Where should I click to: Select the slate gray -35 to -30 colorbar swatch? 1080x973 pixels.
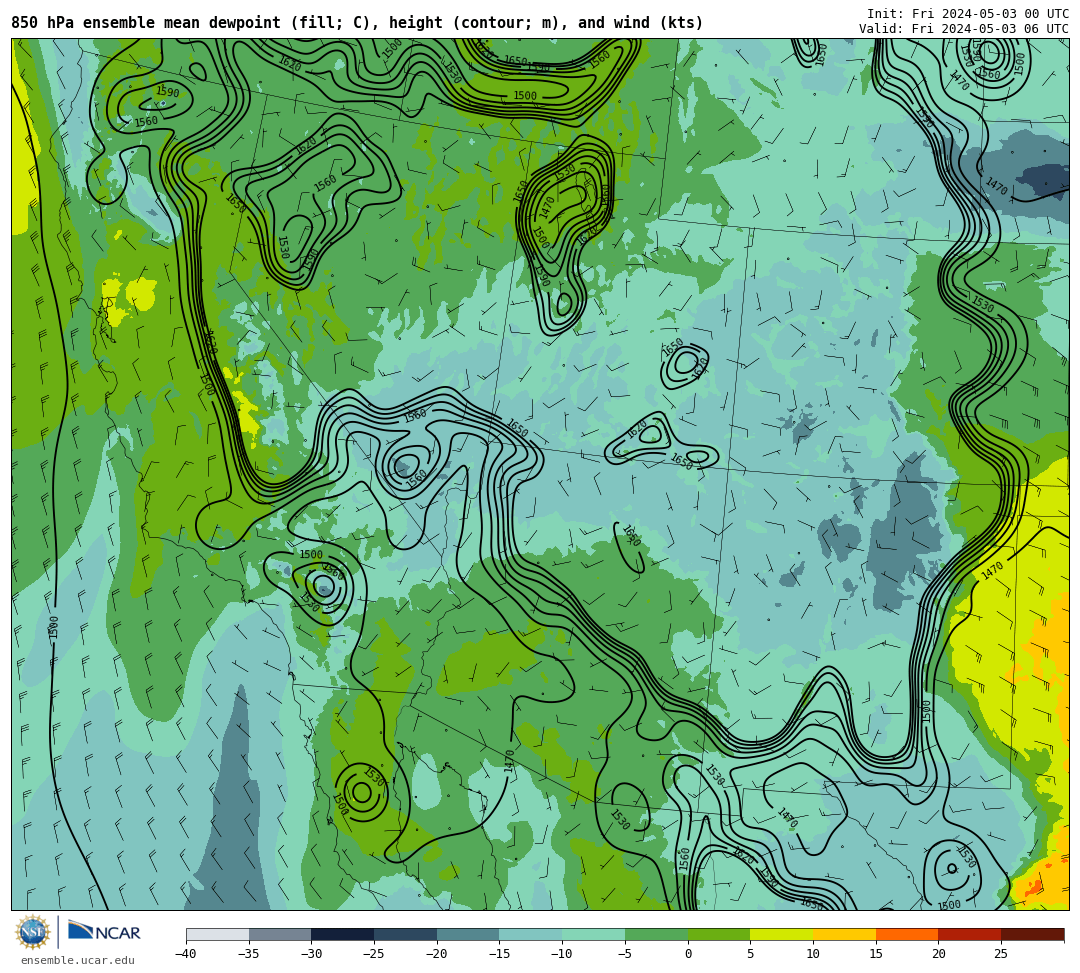coord(280,934)
